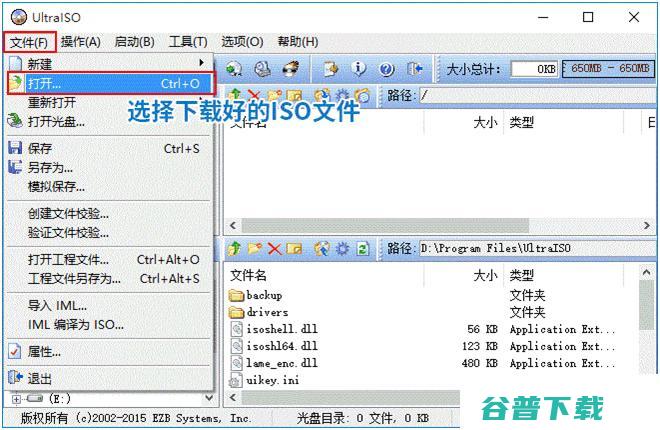Select 打开工程文件... menu entry
This screenshot has height=430, width=660.
[109, 260]
